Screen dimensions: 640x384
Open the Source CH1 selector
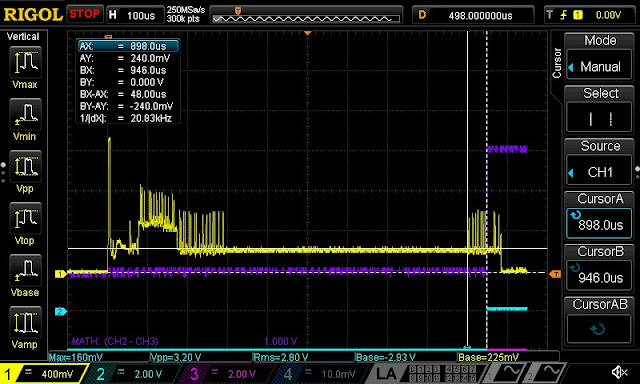tap(598, 172)
